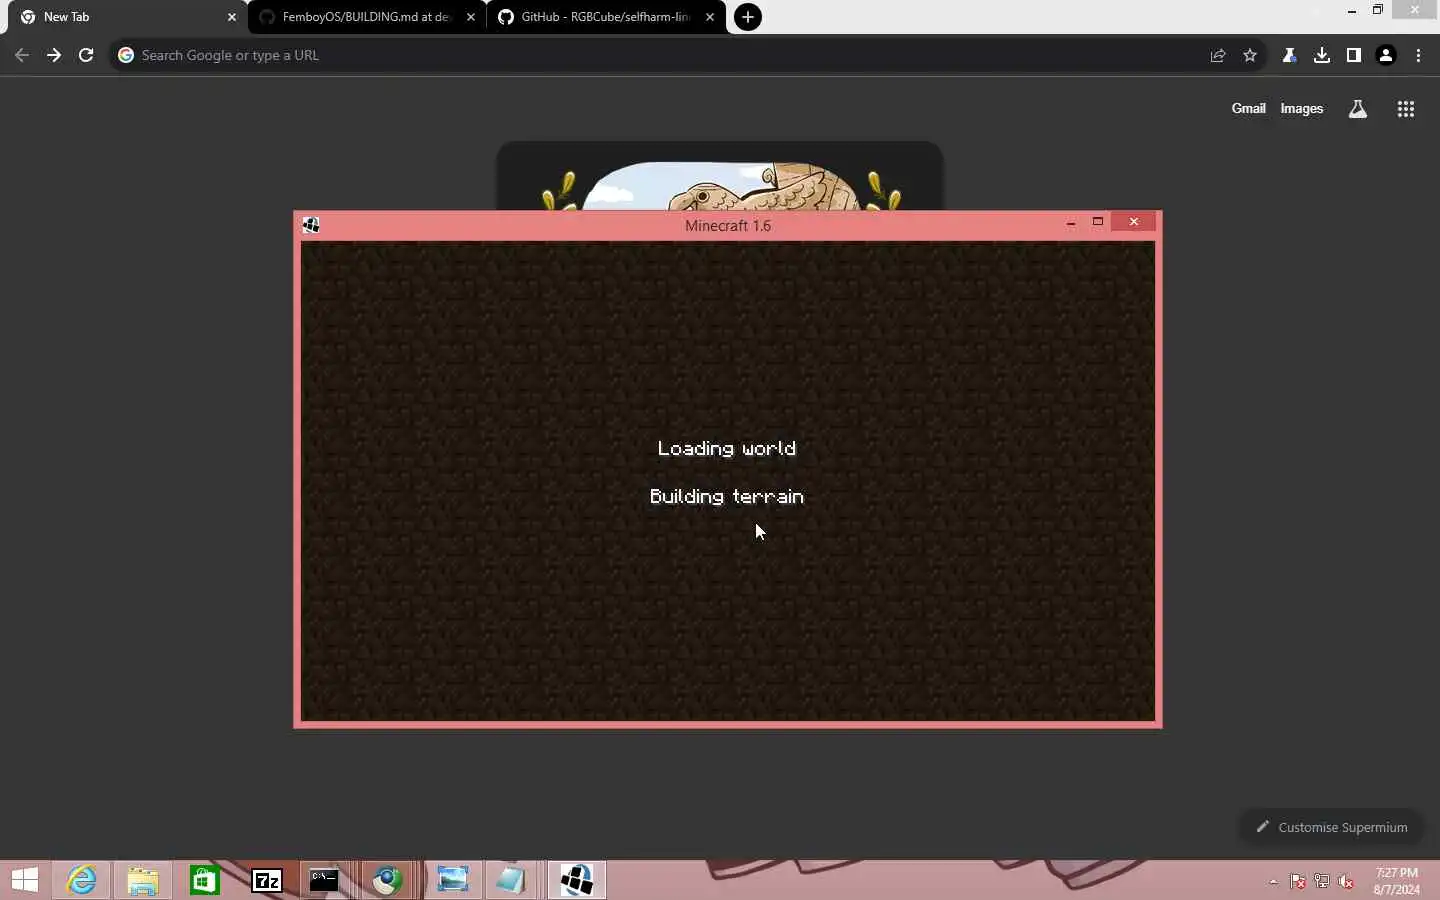Image resolution: width=1440 pixels, height=900 pixels.
Task: Switch to Supermium browser on taskbar
Action: (388, 880)
